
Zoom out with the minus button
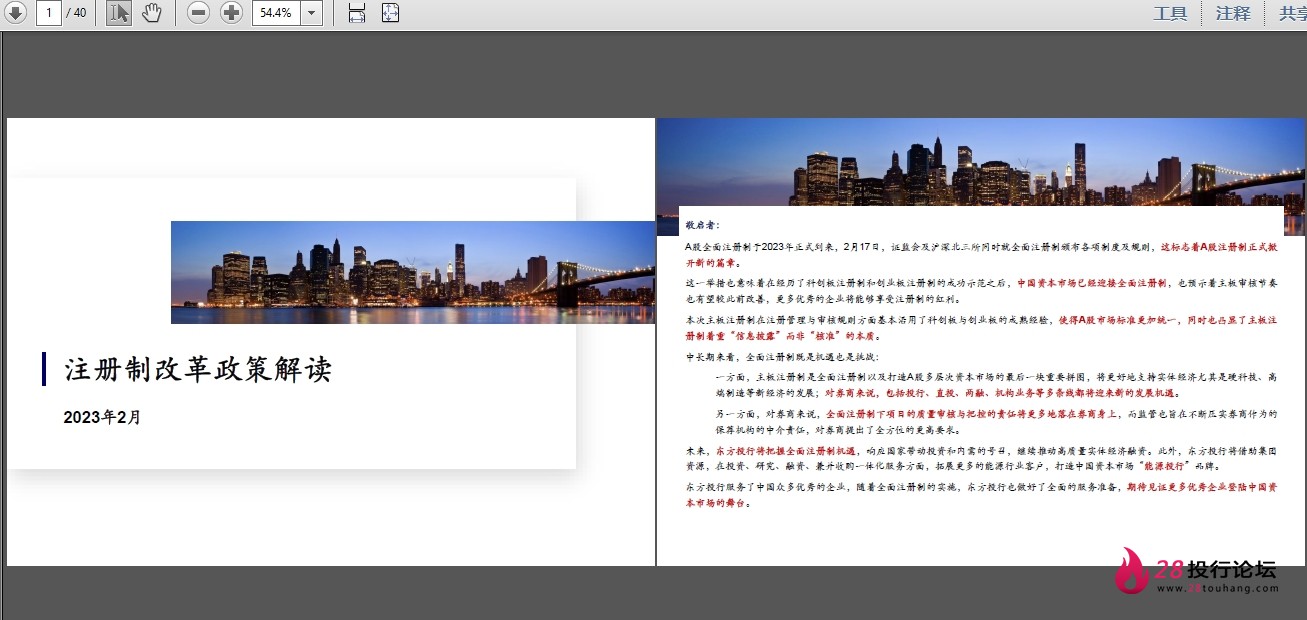pos(199,13)
